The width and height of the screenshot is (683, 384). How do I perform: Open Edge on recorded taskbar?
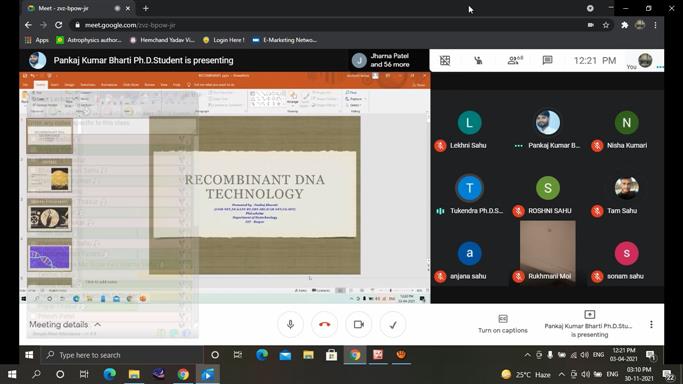[x=262, y=355]
